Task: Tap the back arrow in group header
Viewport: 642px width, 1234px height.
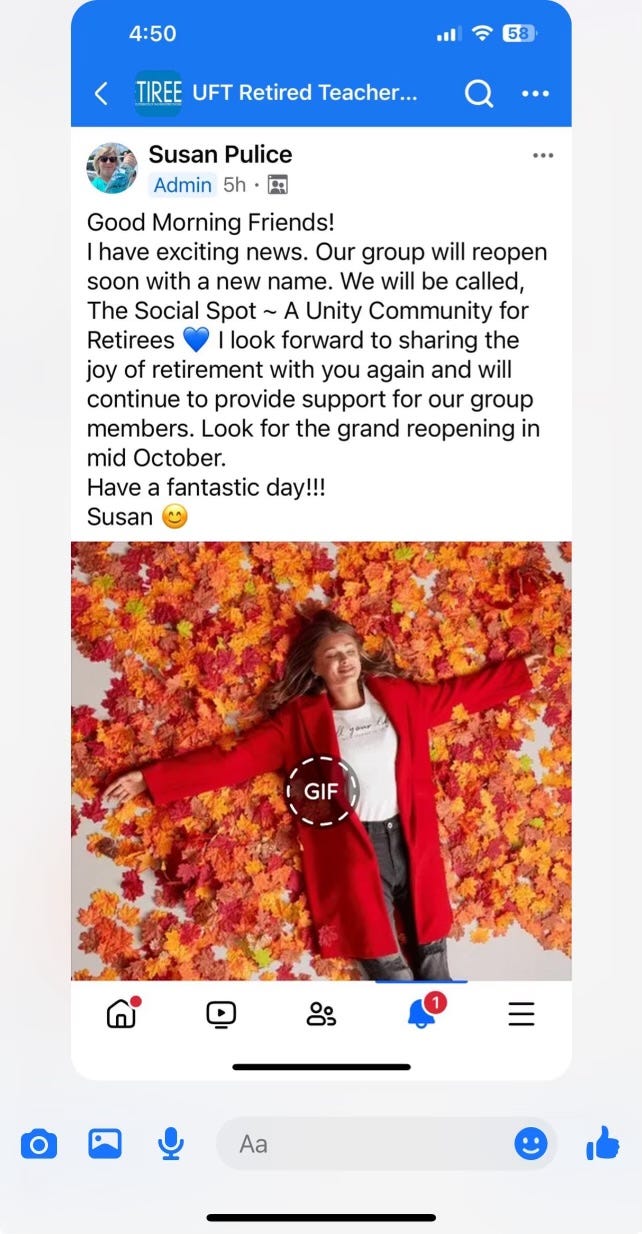Action: [x=100, y=93]
